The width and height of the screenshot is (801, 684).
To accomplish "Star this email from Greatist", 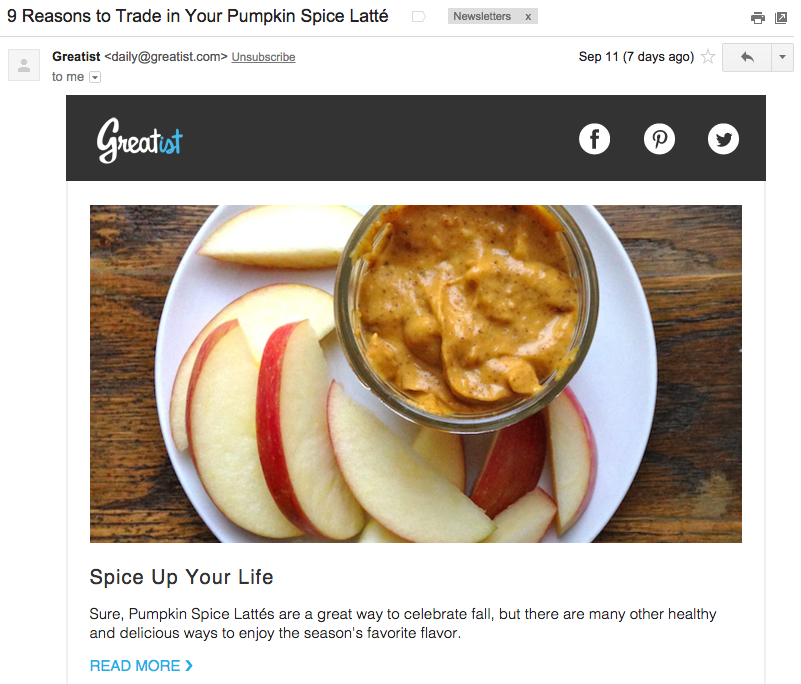I will point(708,56).
